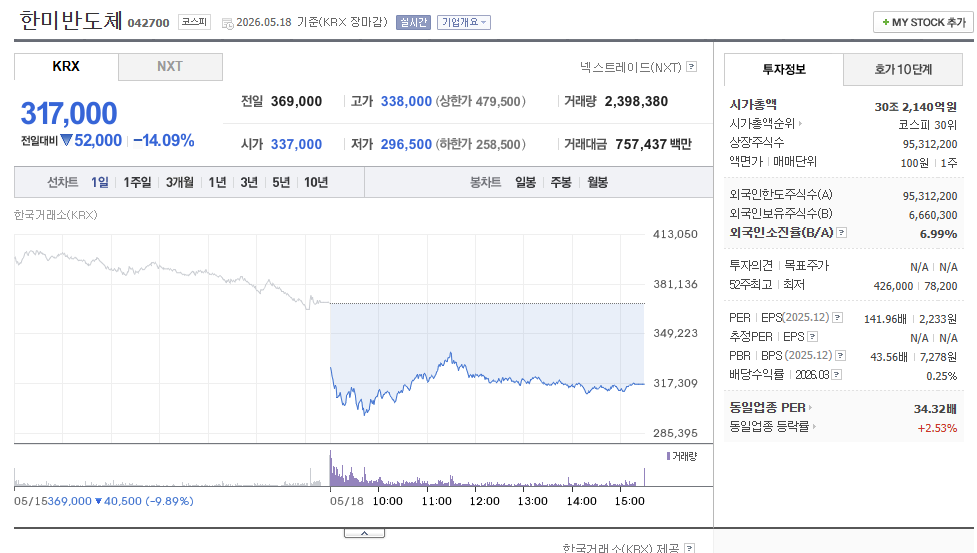
Task: Select the 10년 line chart period
Action: (x=316, y=182)
